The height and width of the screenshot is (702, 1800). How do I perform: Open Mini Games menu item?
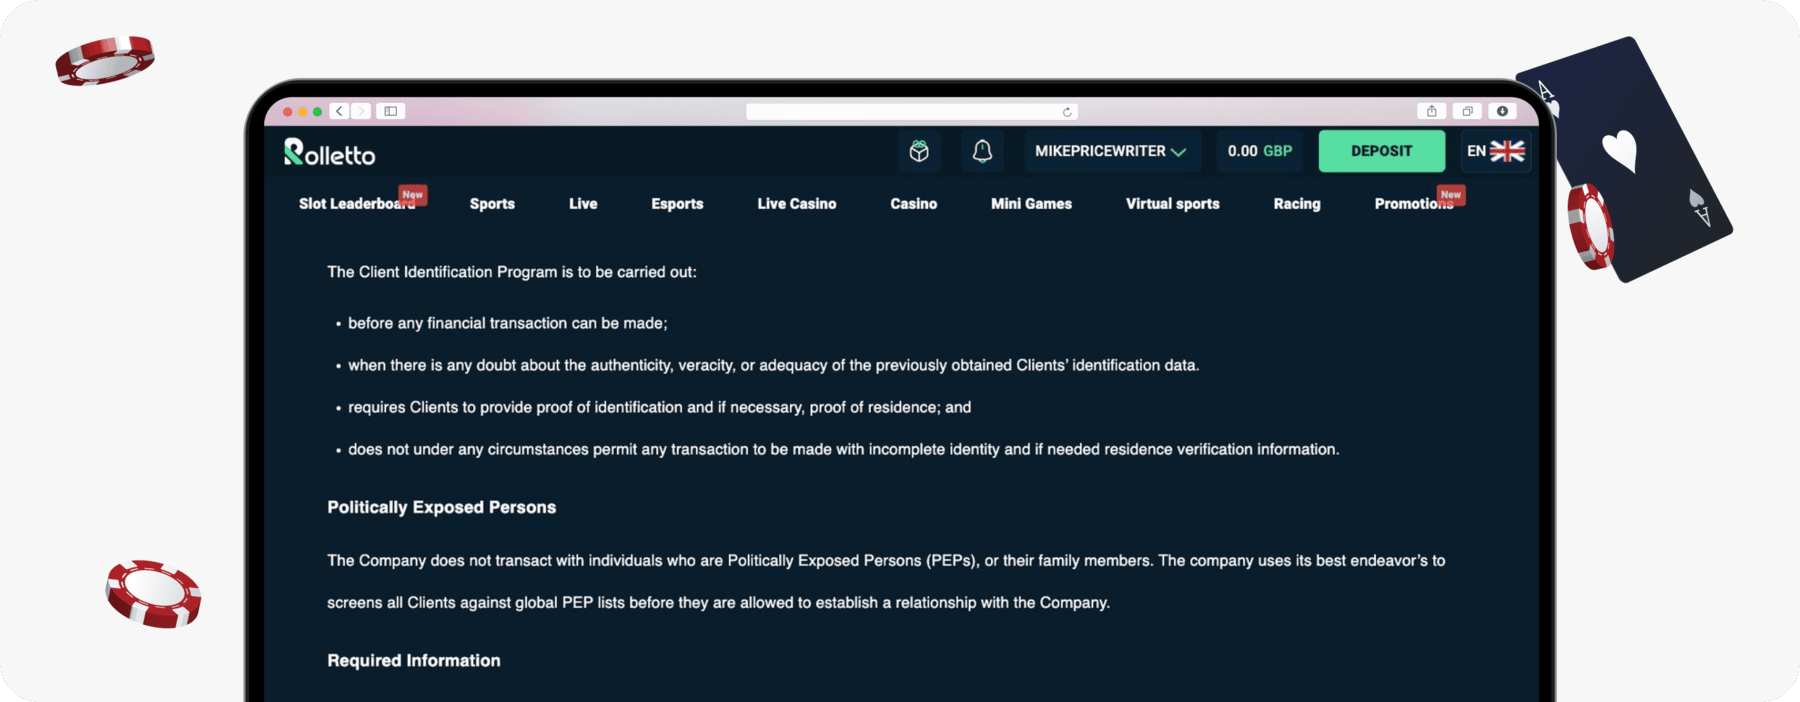tap(1031, 204)
